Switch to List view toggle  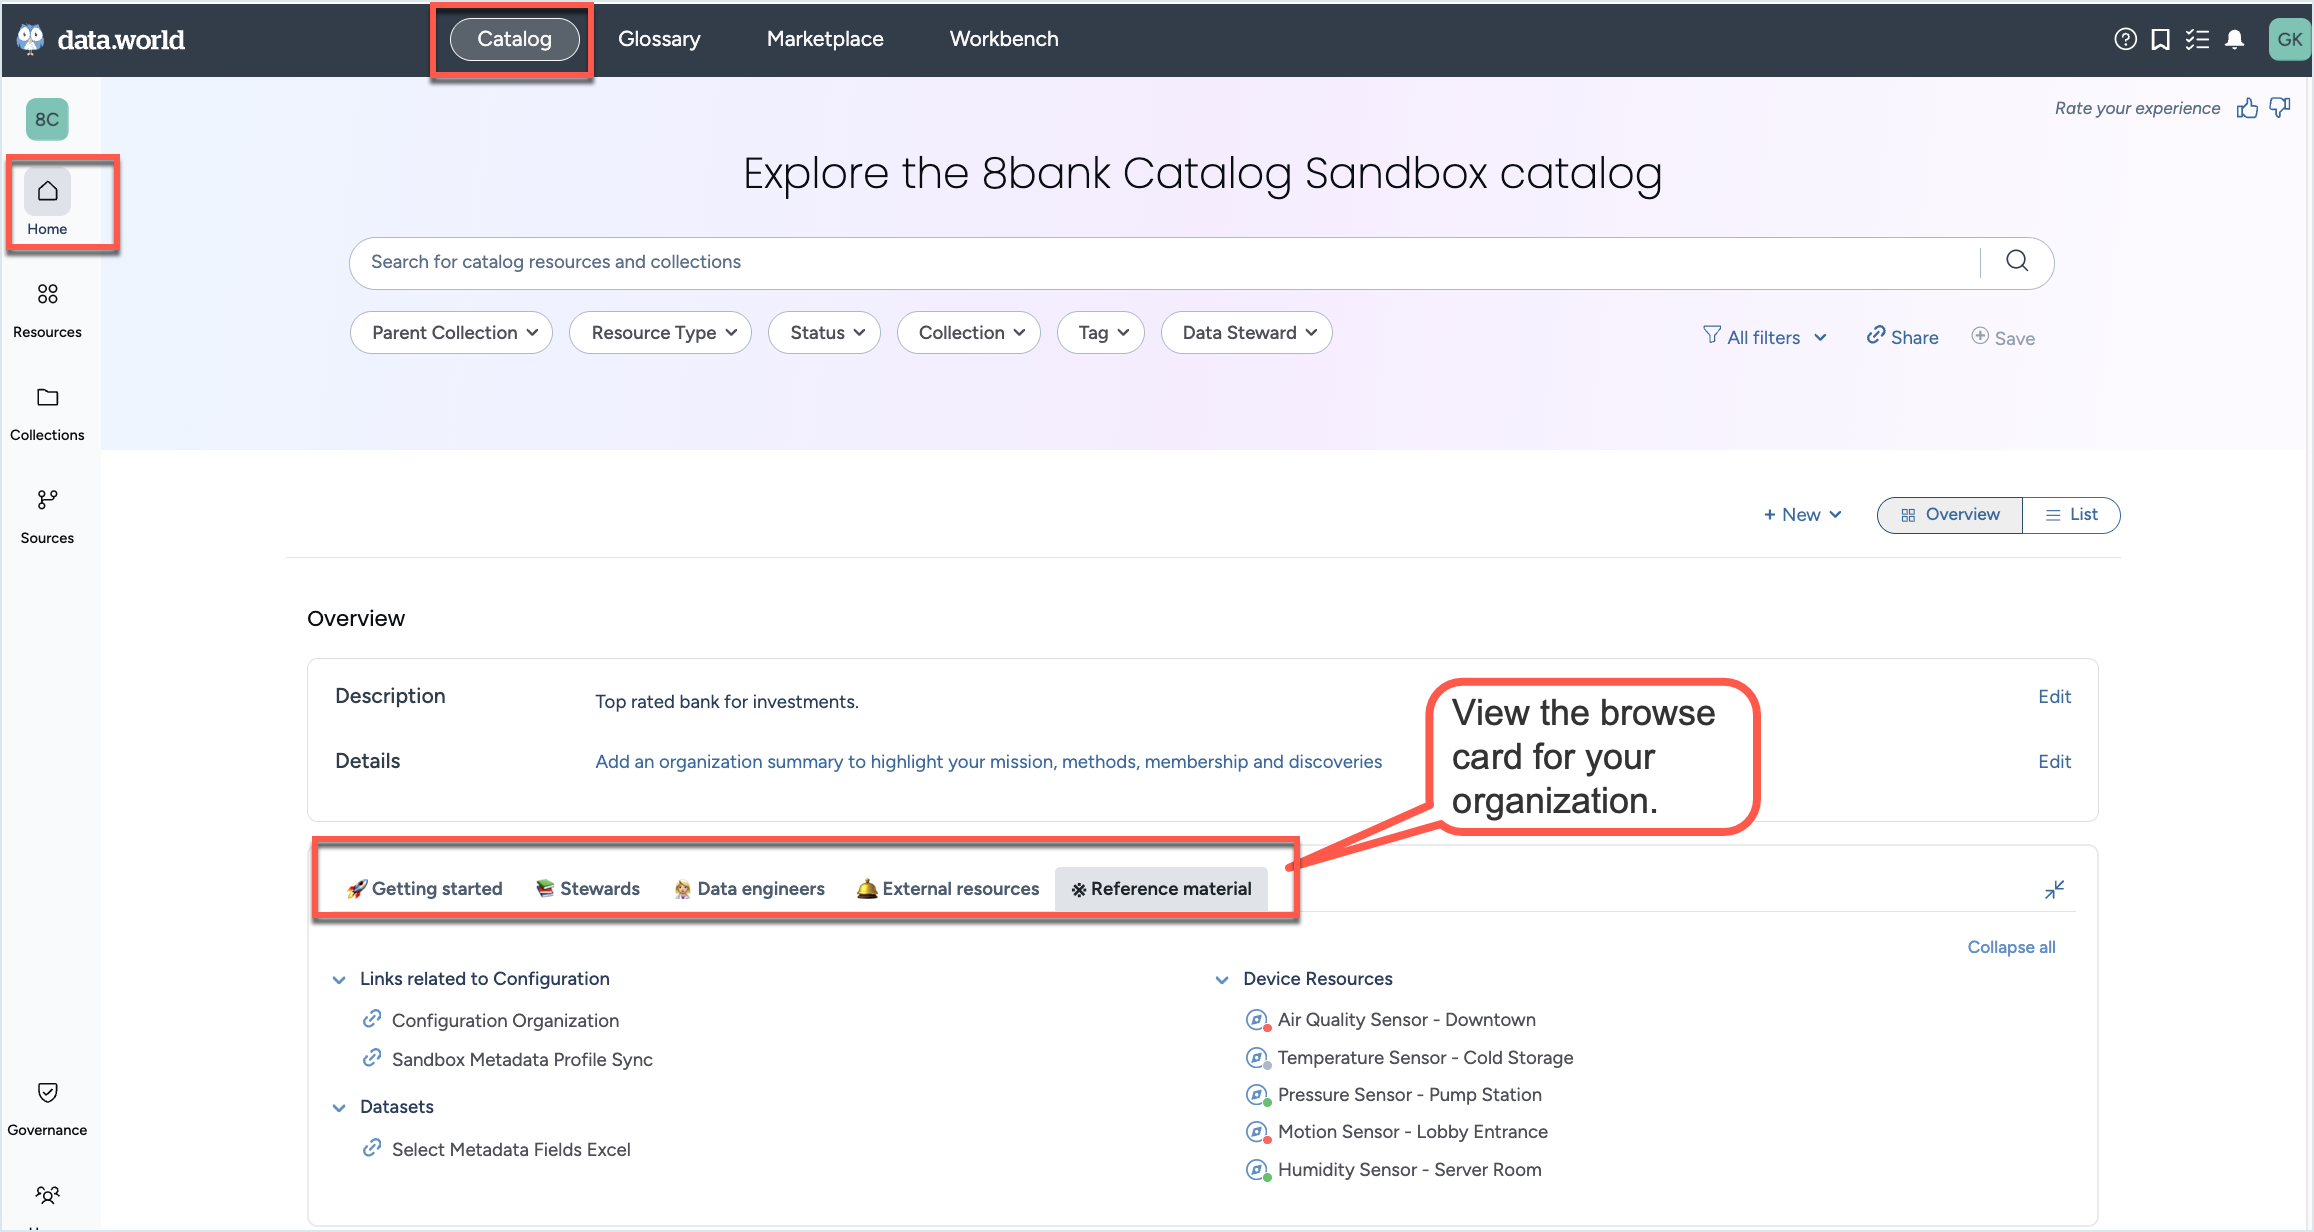click(2071, 515)
